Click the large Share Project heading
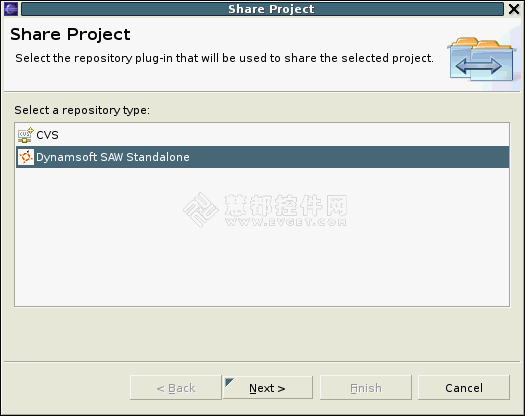 70,34
